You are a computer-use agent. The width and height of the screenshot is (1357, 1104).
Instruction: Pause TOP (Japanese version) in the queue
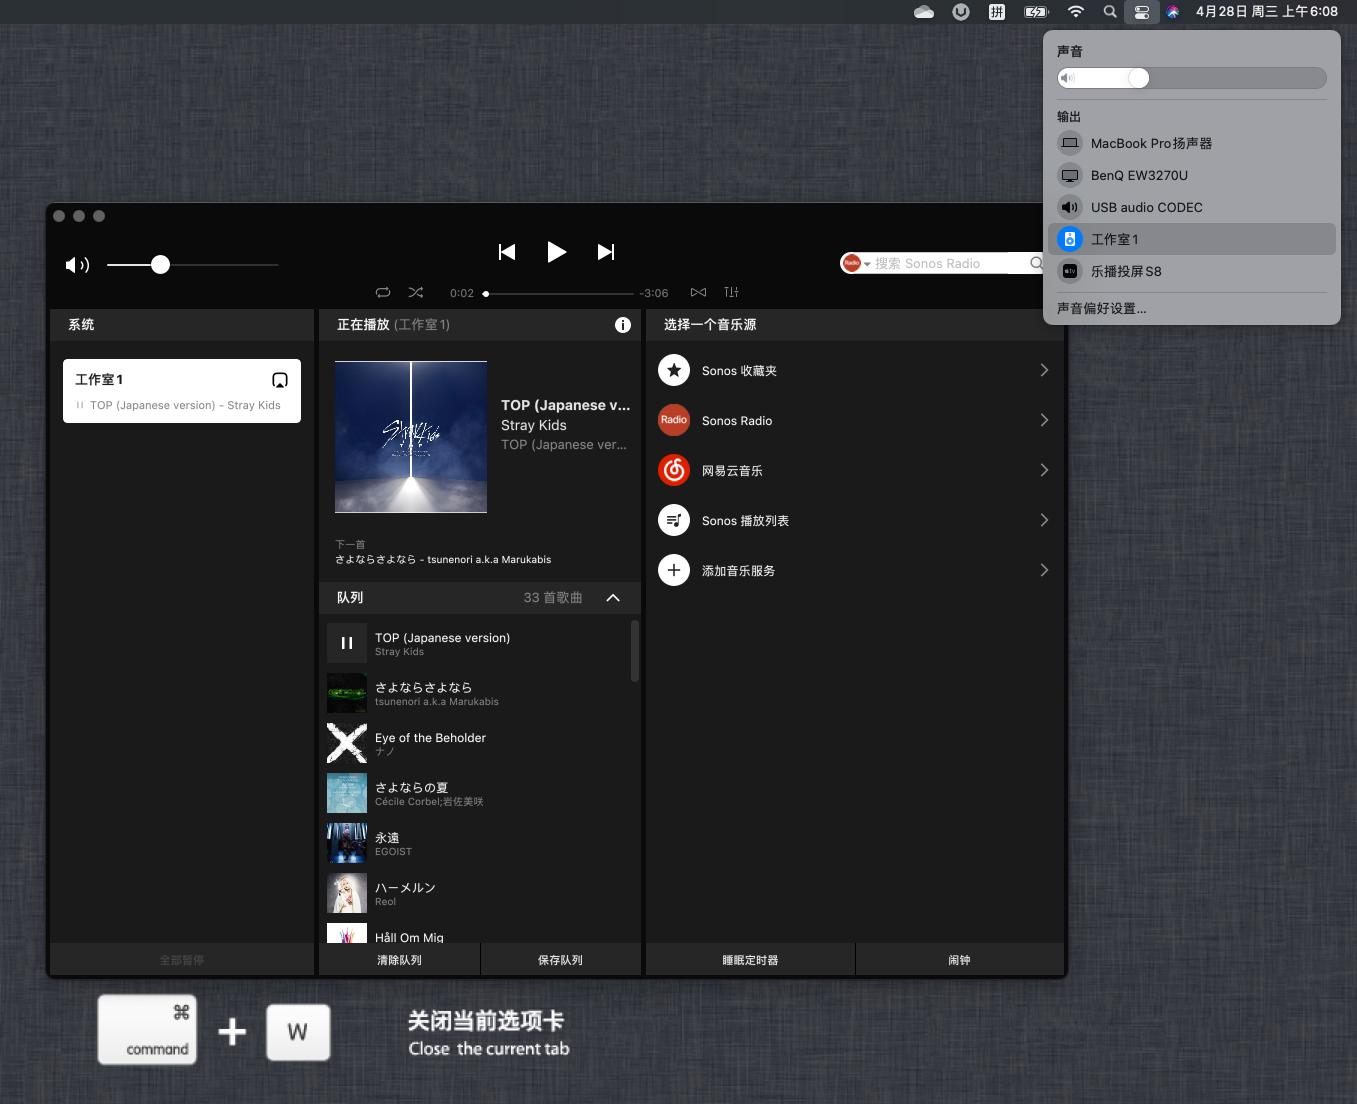coord(347,643)
